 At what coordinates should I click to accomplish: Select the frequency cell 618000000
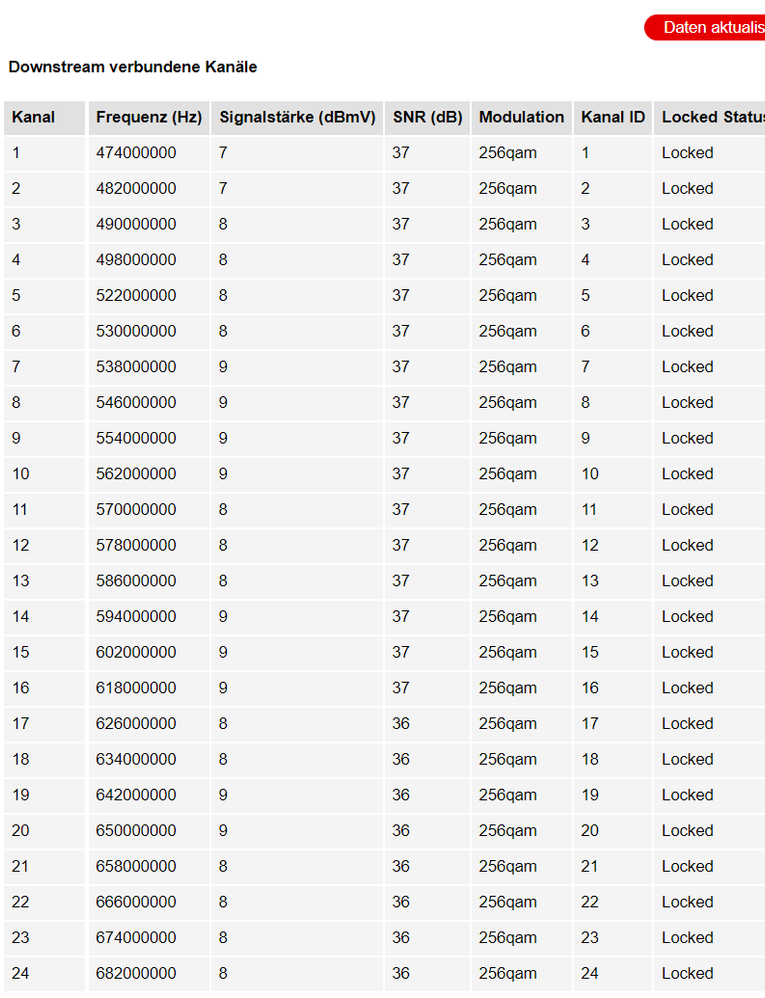[136, 688]
